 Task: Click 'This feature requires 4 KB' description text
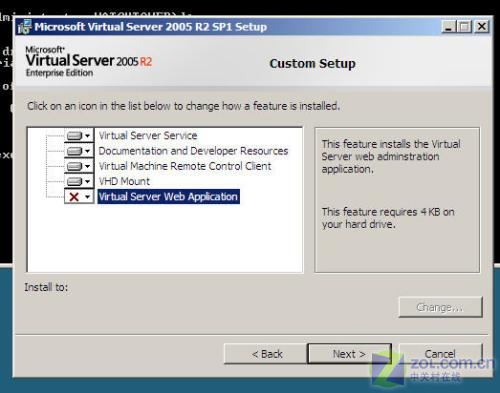click(x=388, y=218)
